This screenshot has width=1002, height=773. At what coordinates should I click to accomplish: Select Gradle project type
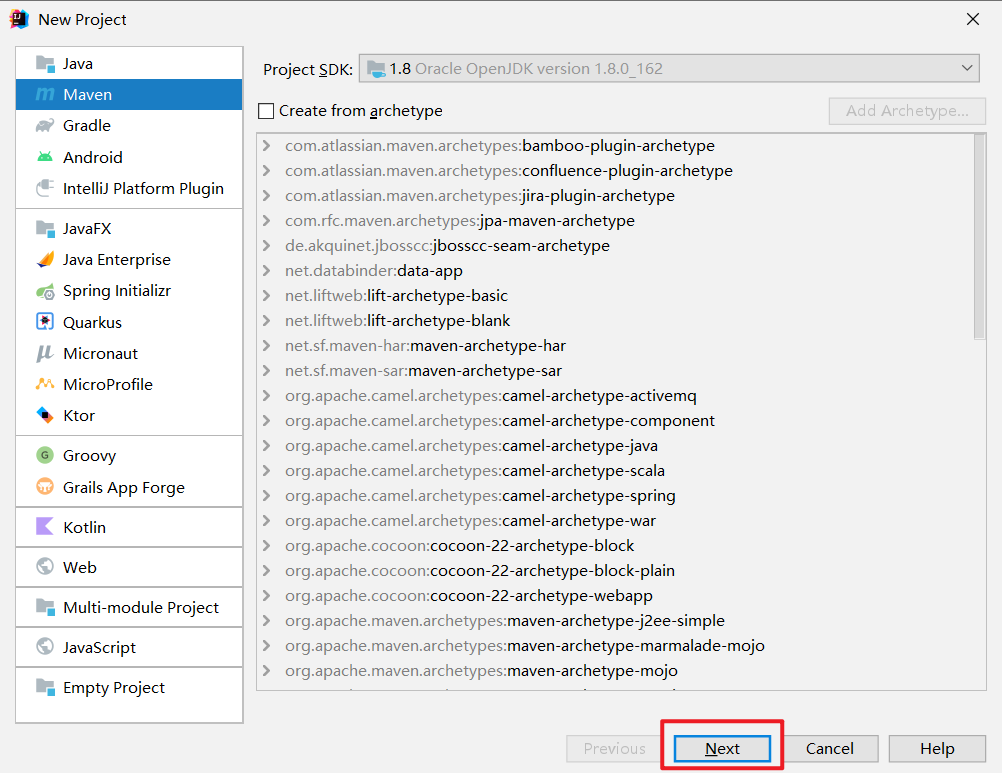pos(129,126)
